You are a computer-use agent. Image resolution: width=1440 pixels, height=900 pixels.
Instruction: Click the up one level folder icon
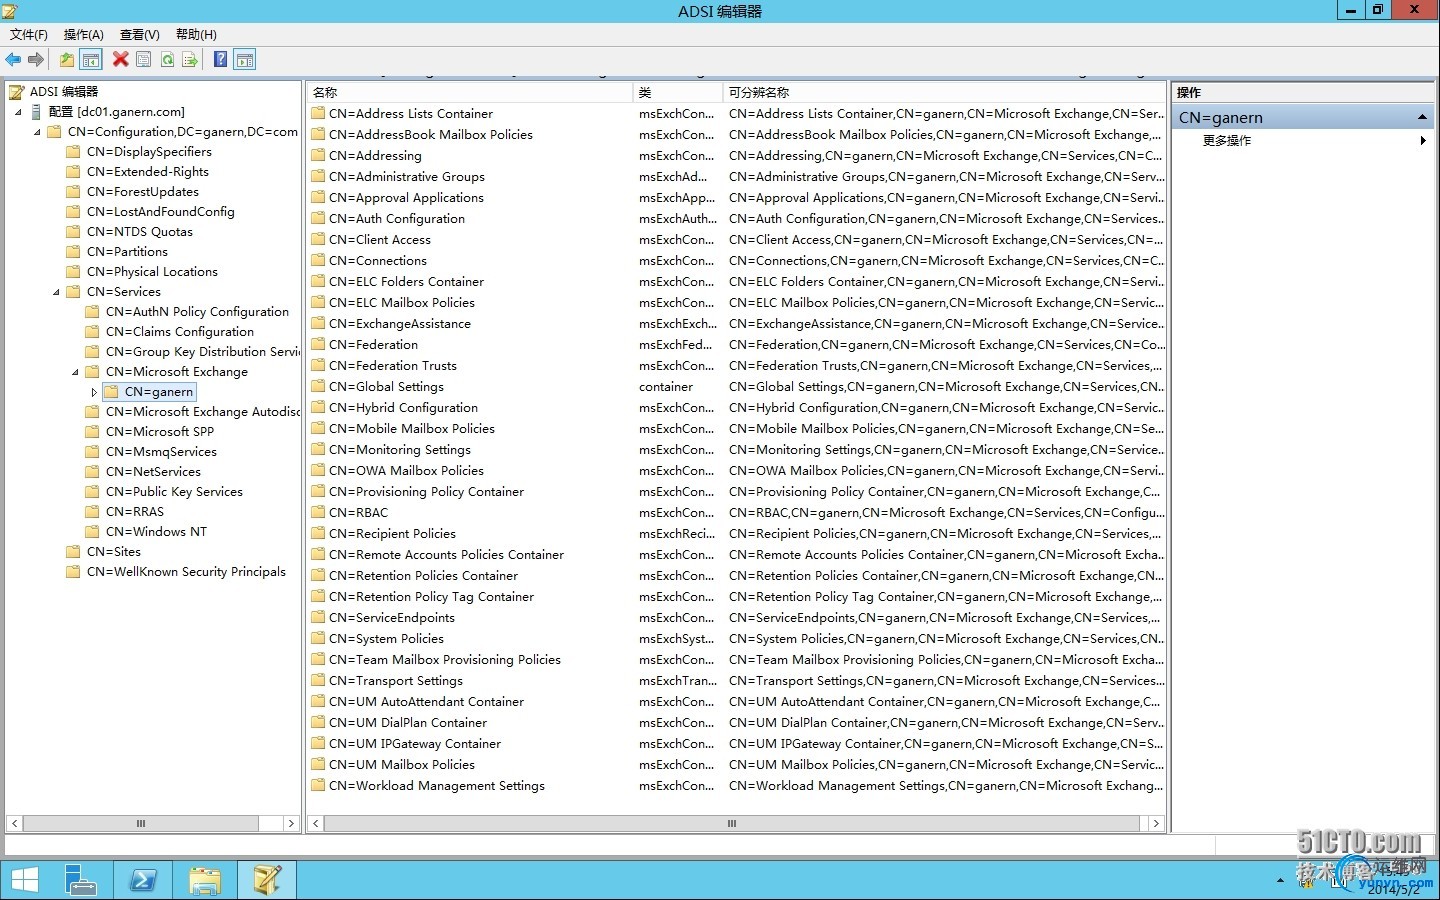coord(66,60)
